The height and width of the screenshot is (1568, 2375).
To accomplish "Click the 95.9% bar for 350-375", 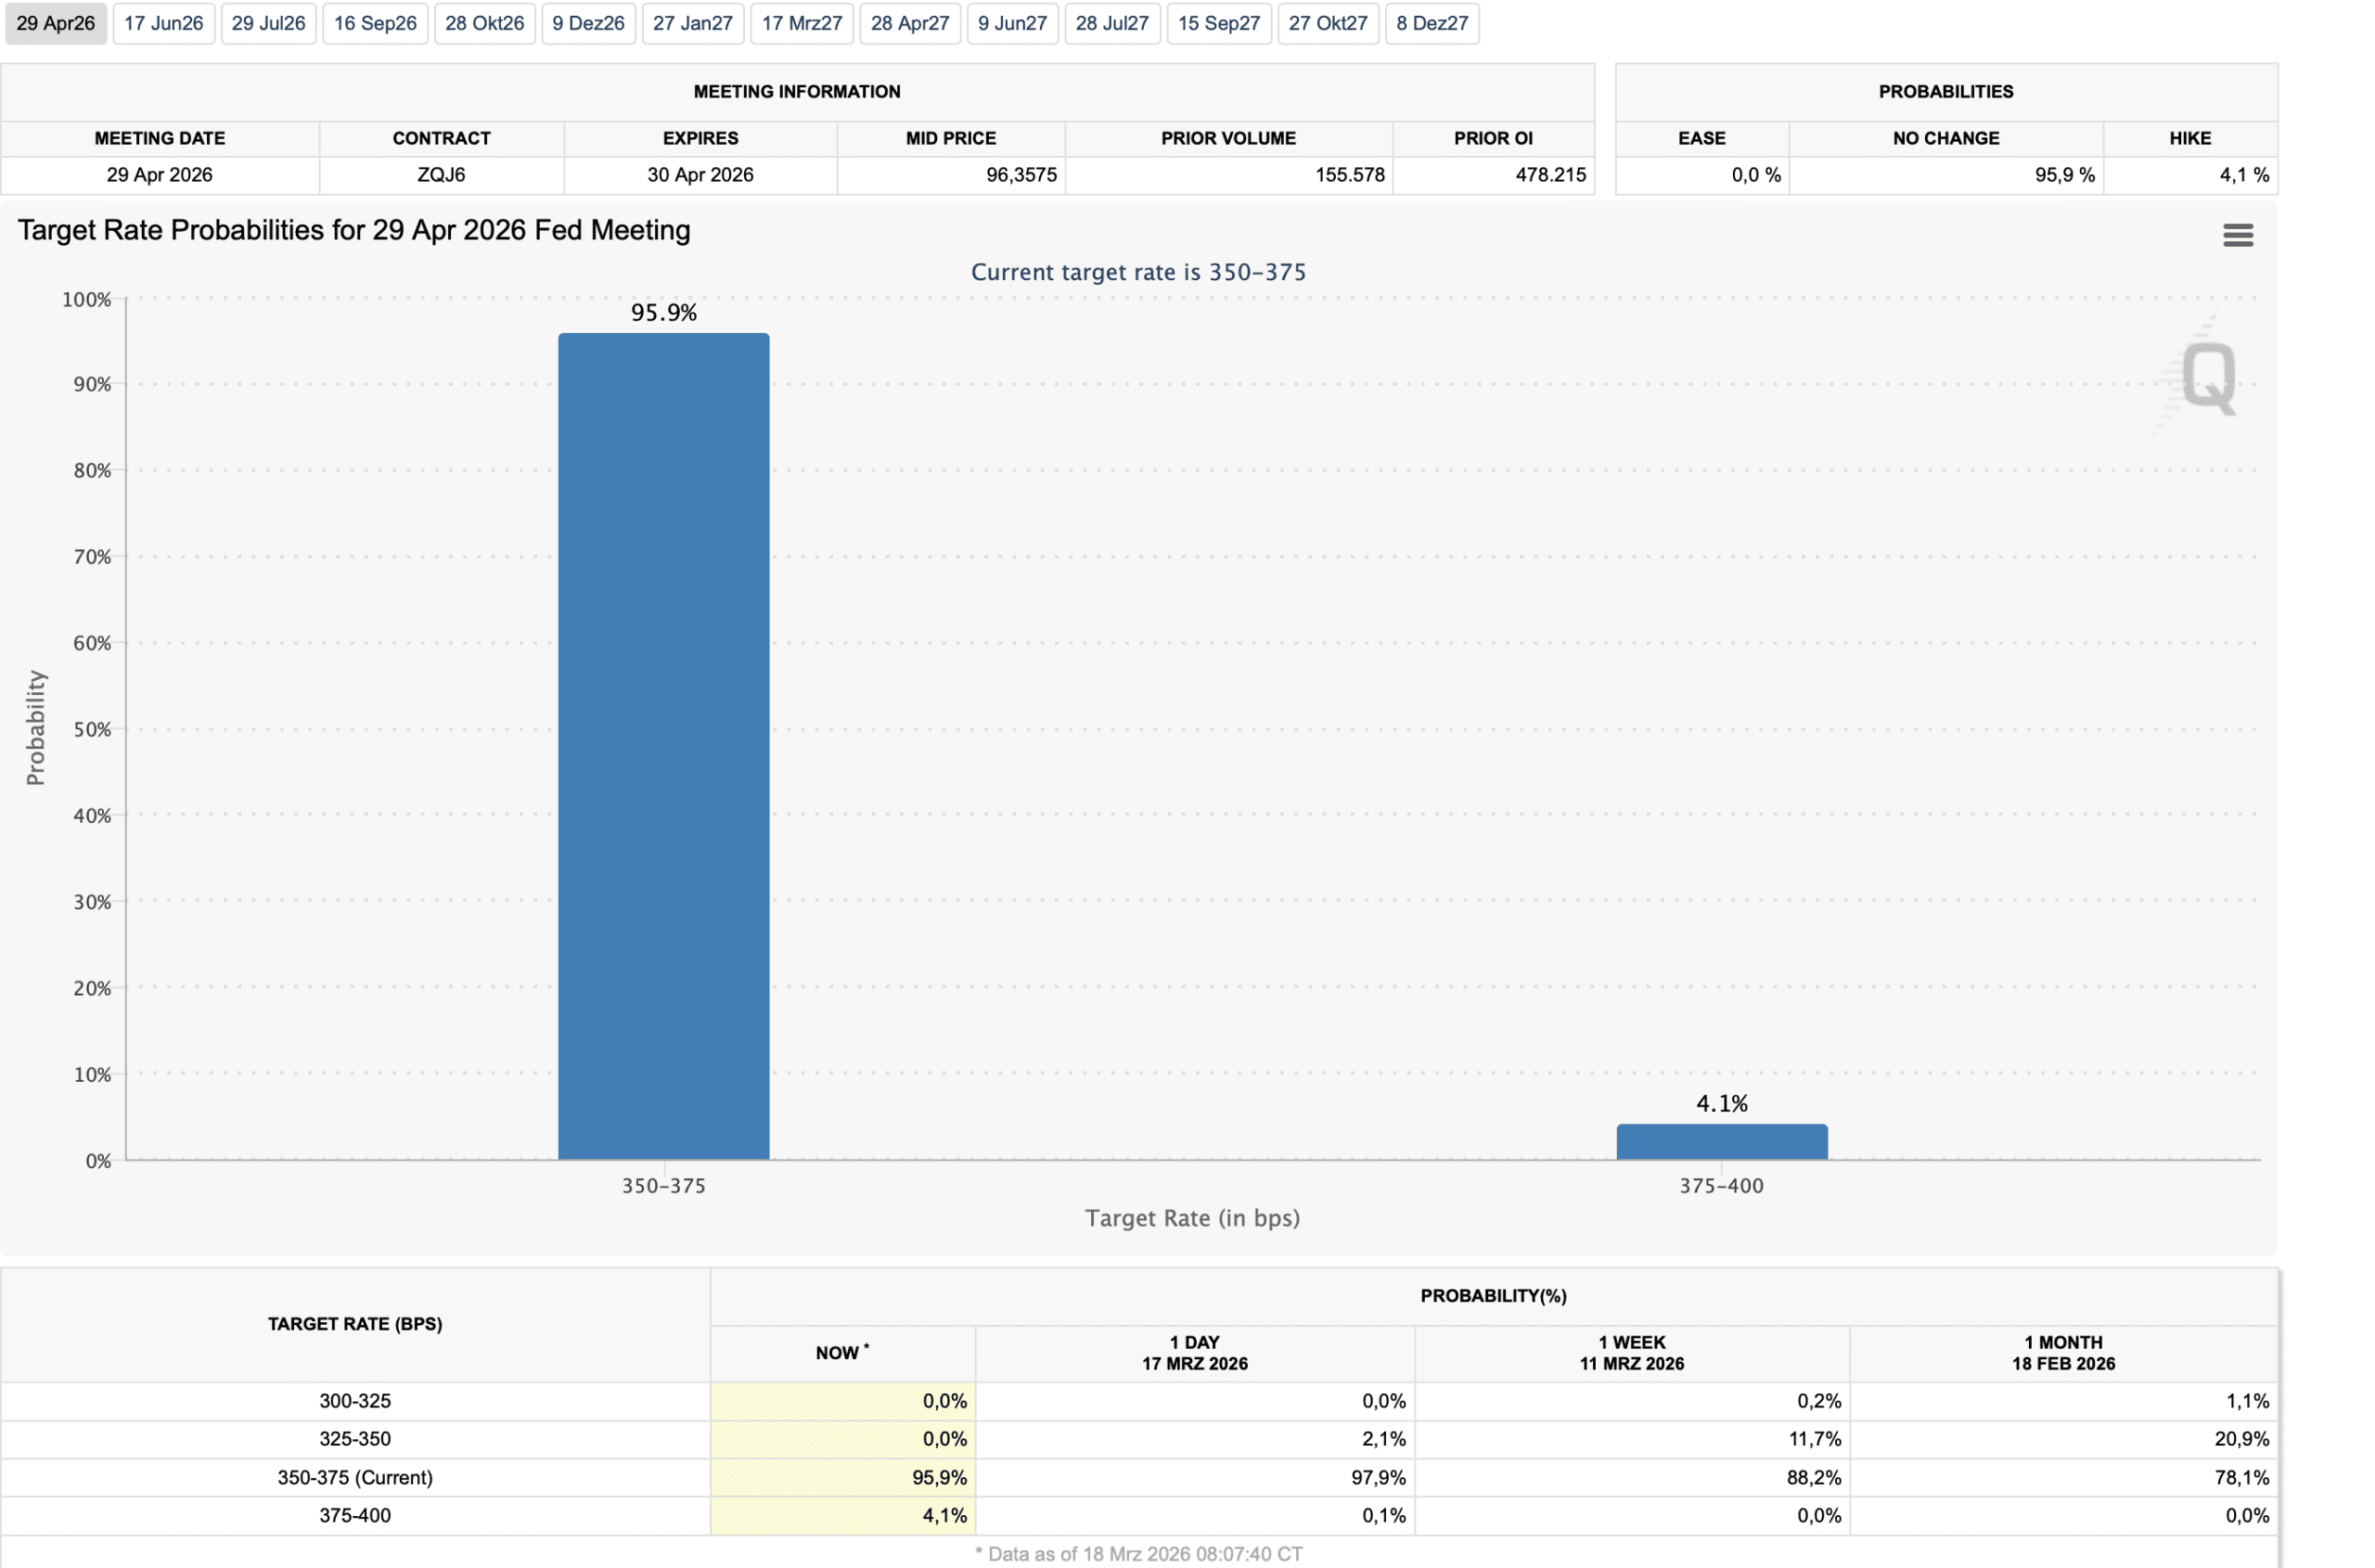I will (x=663, y=745).
